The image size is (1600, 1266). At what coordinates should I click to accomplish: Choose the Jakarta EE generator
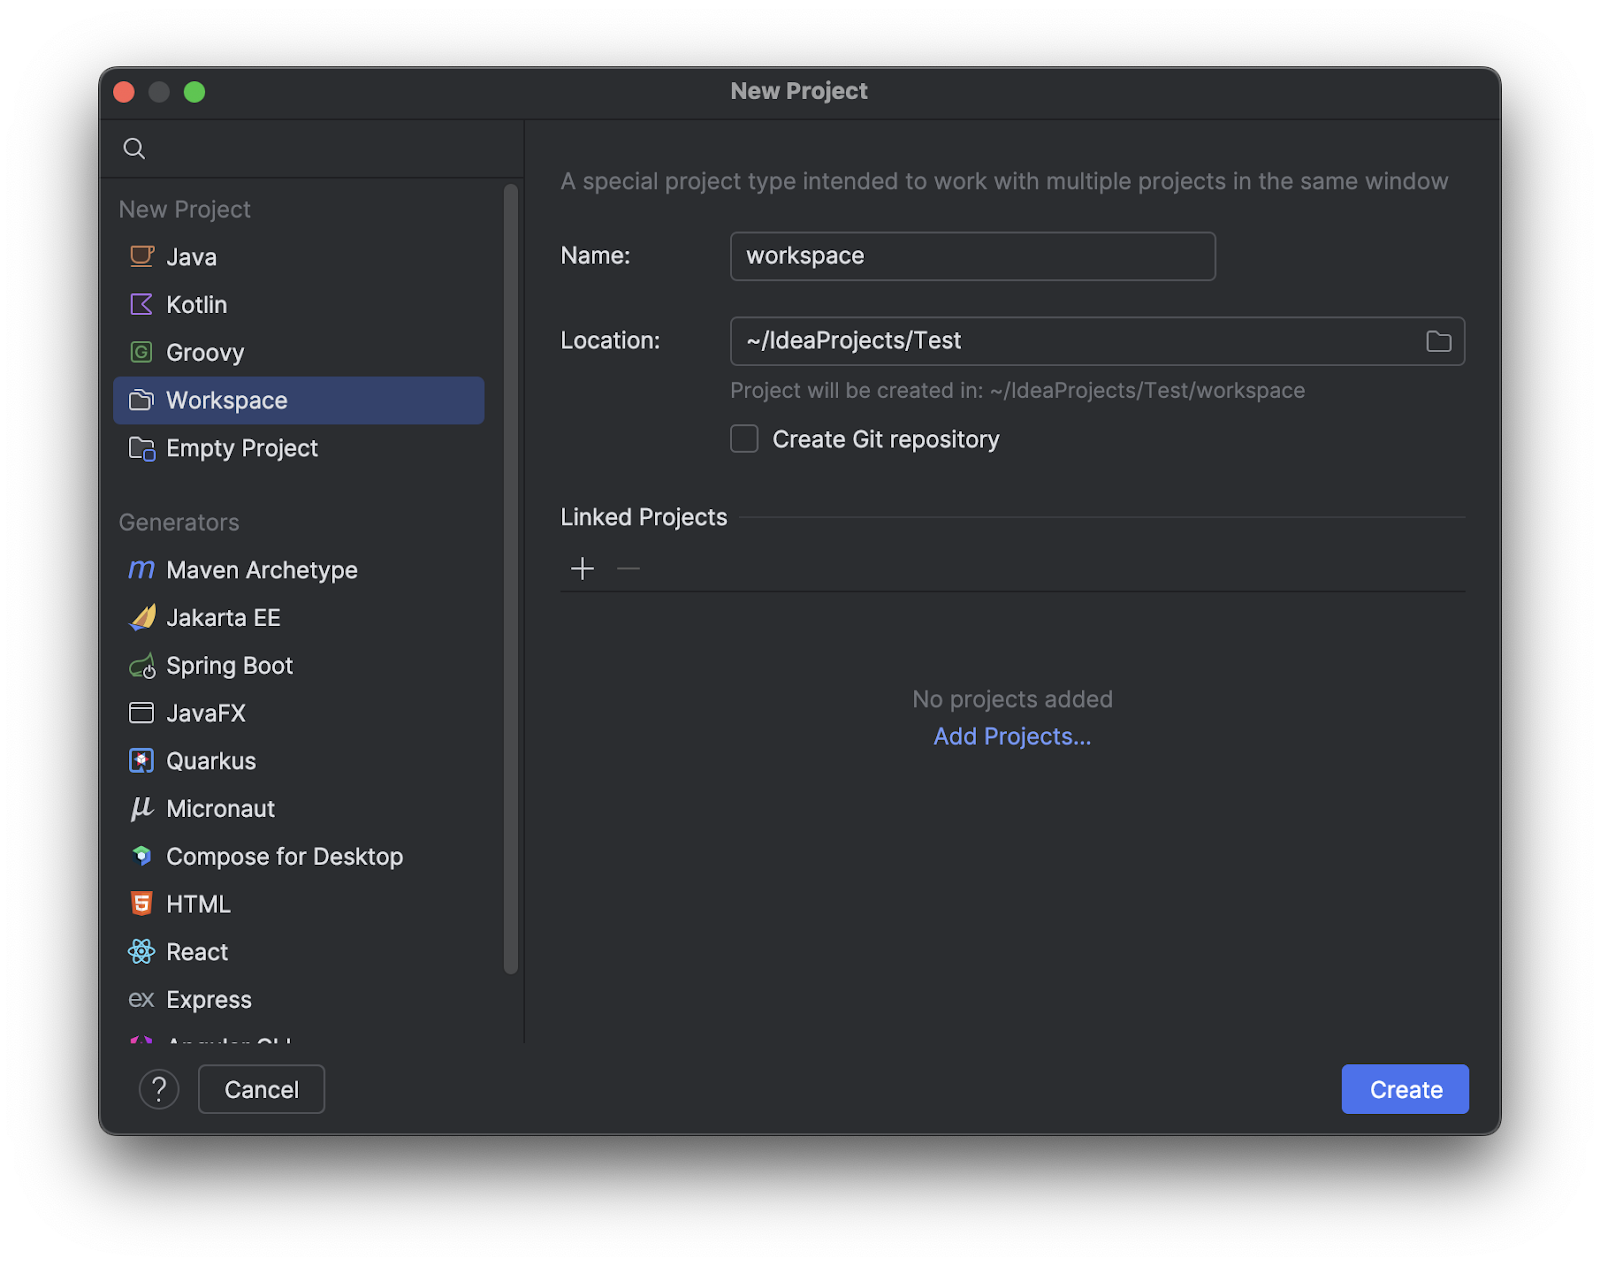(299, 618)
